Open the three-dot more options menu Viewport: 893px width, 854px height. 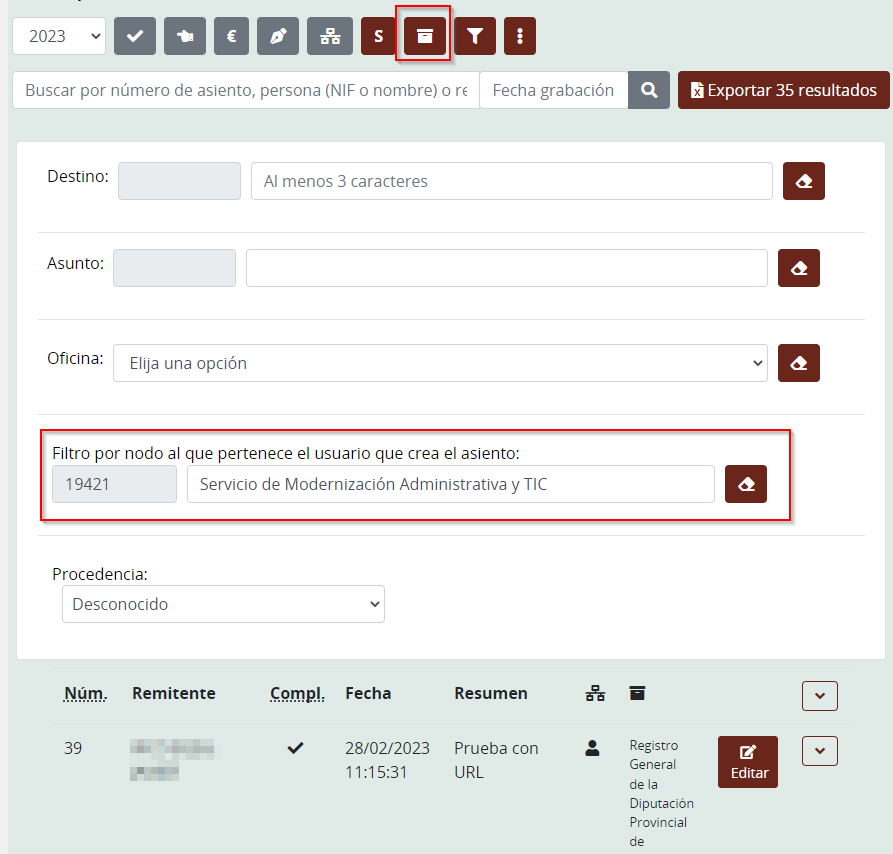click(x=520, y=36)
